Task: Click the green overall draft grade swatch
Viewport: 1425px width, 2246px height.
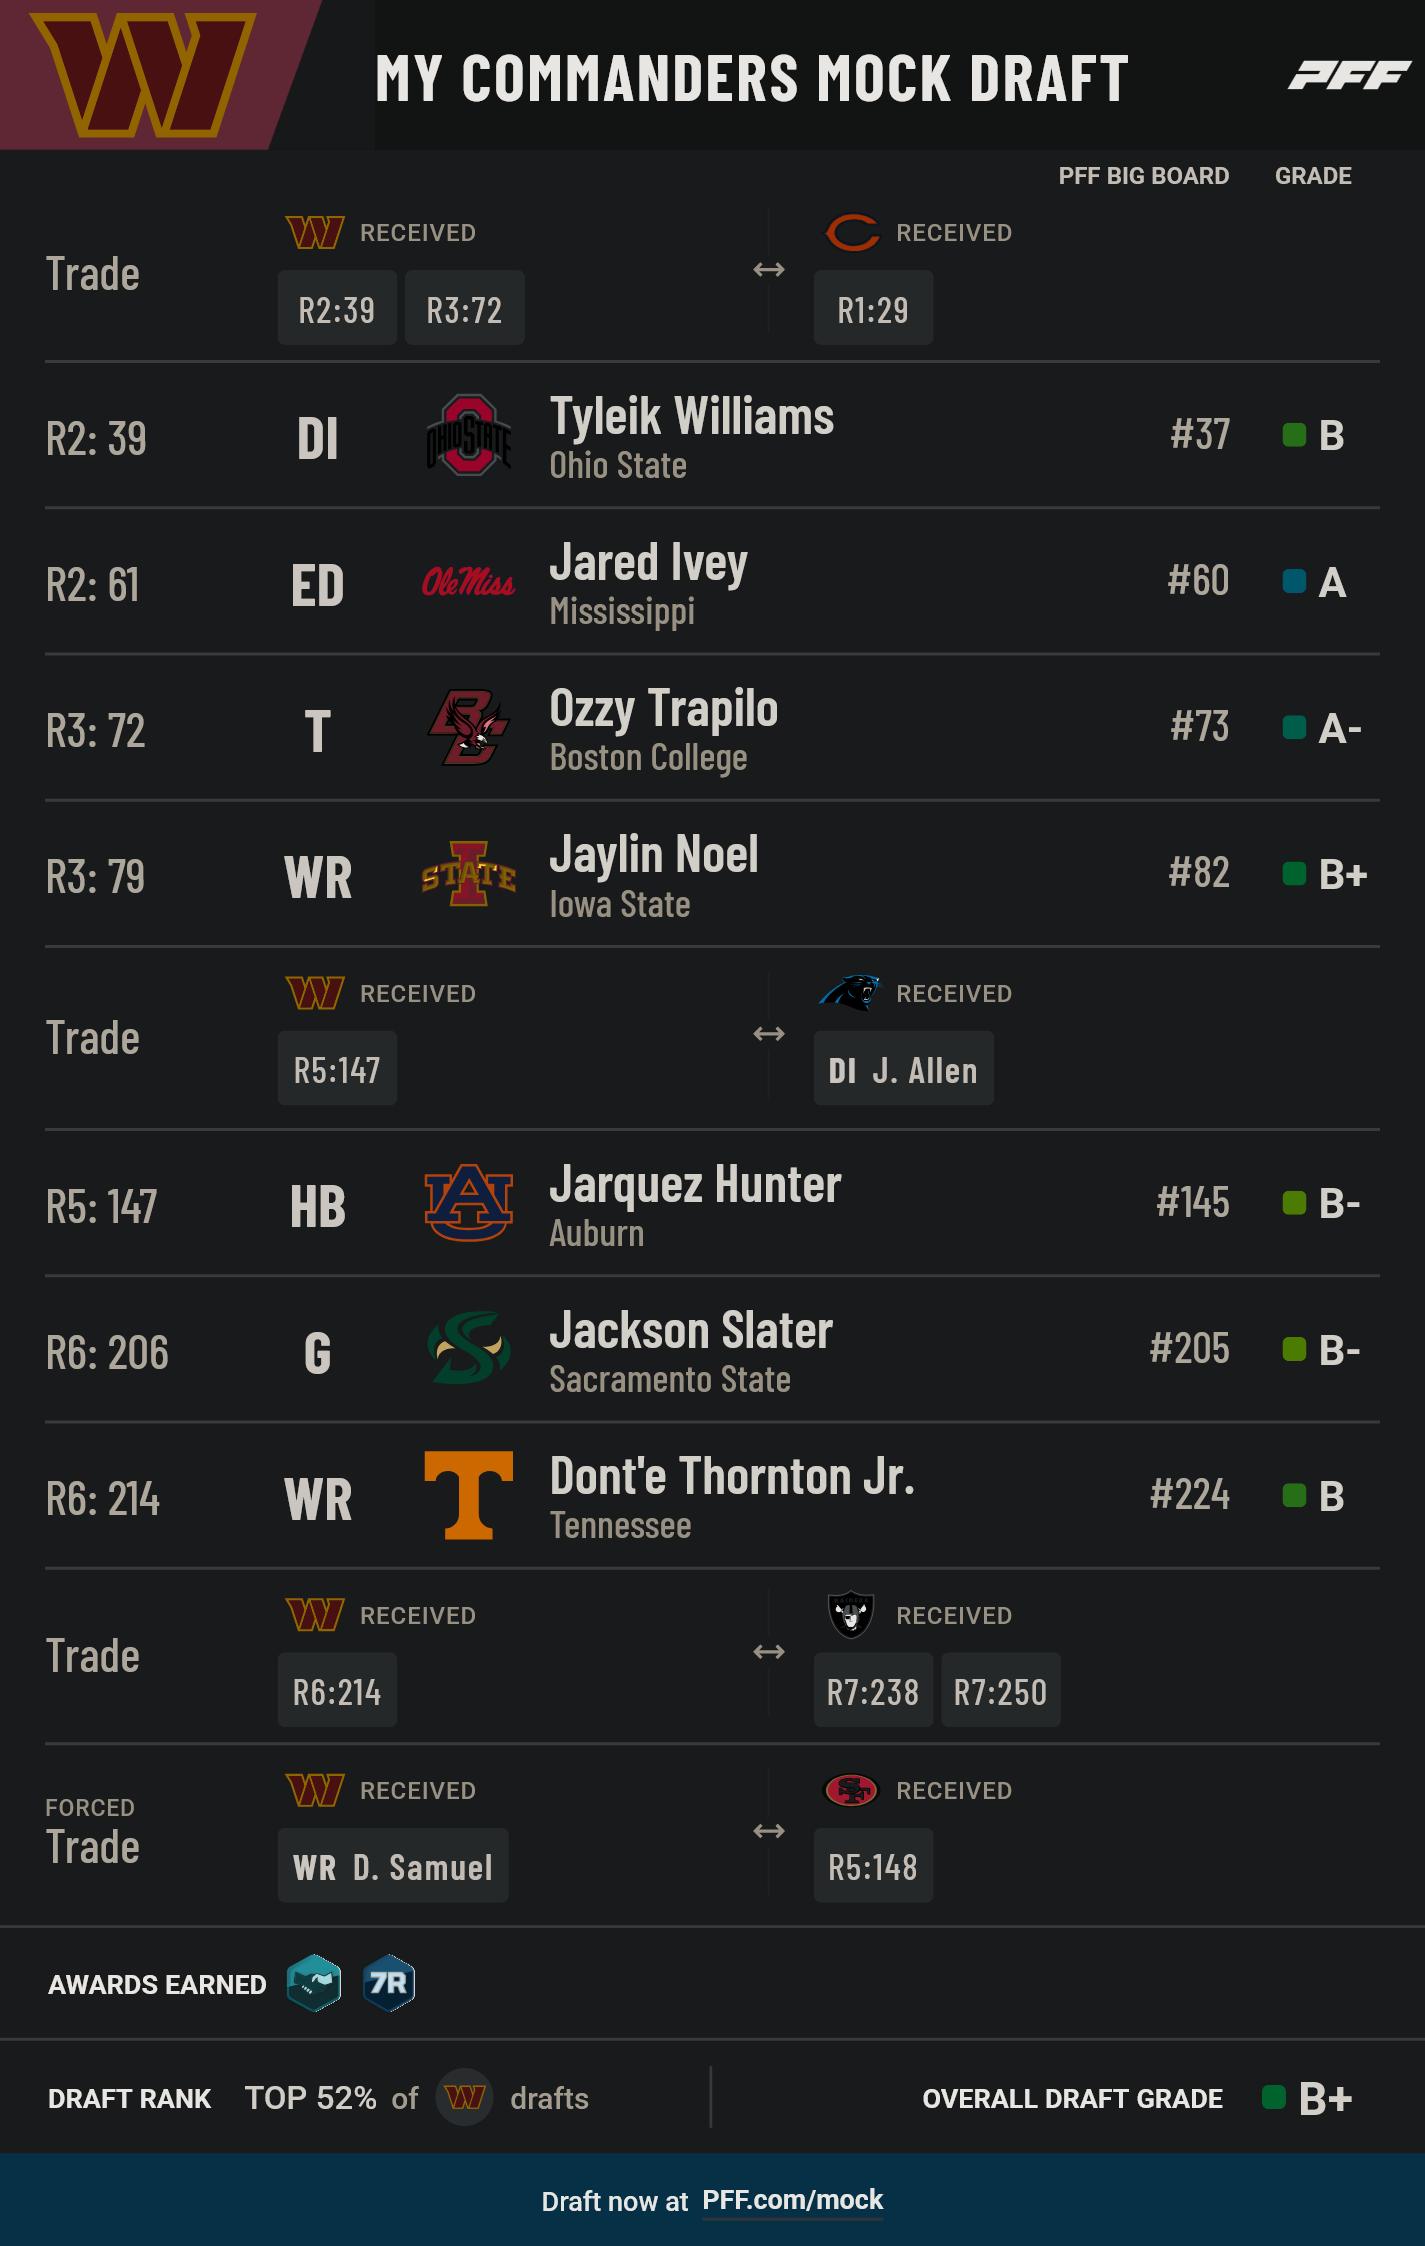Action: [1273, 2097]
